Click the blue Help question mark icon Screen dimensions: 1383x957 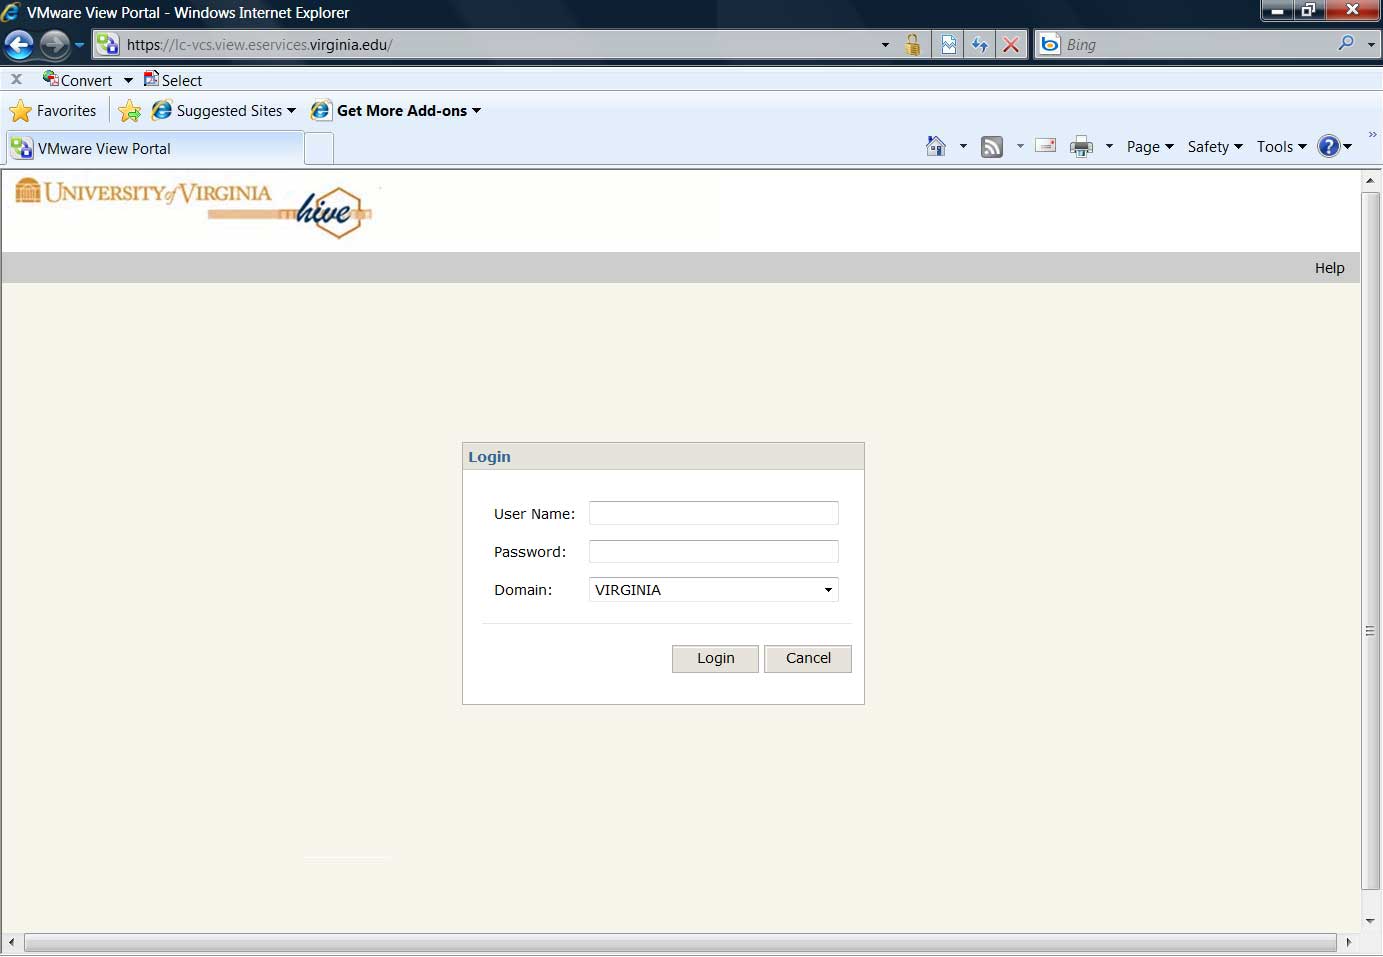coord(1328,147)
